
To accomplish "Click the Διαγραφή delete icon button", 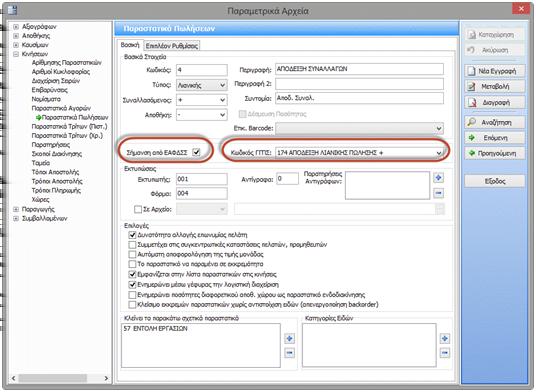I will pos(472,102).
